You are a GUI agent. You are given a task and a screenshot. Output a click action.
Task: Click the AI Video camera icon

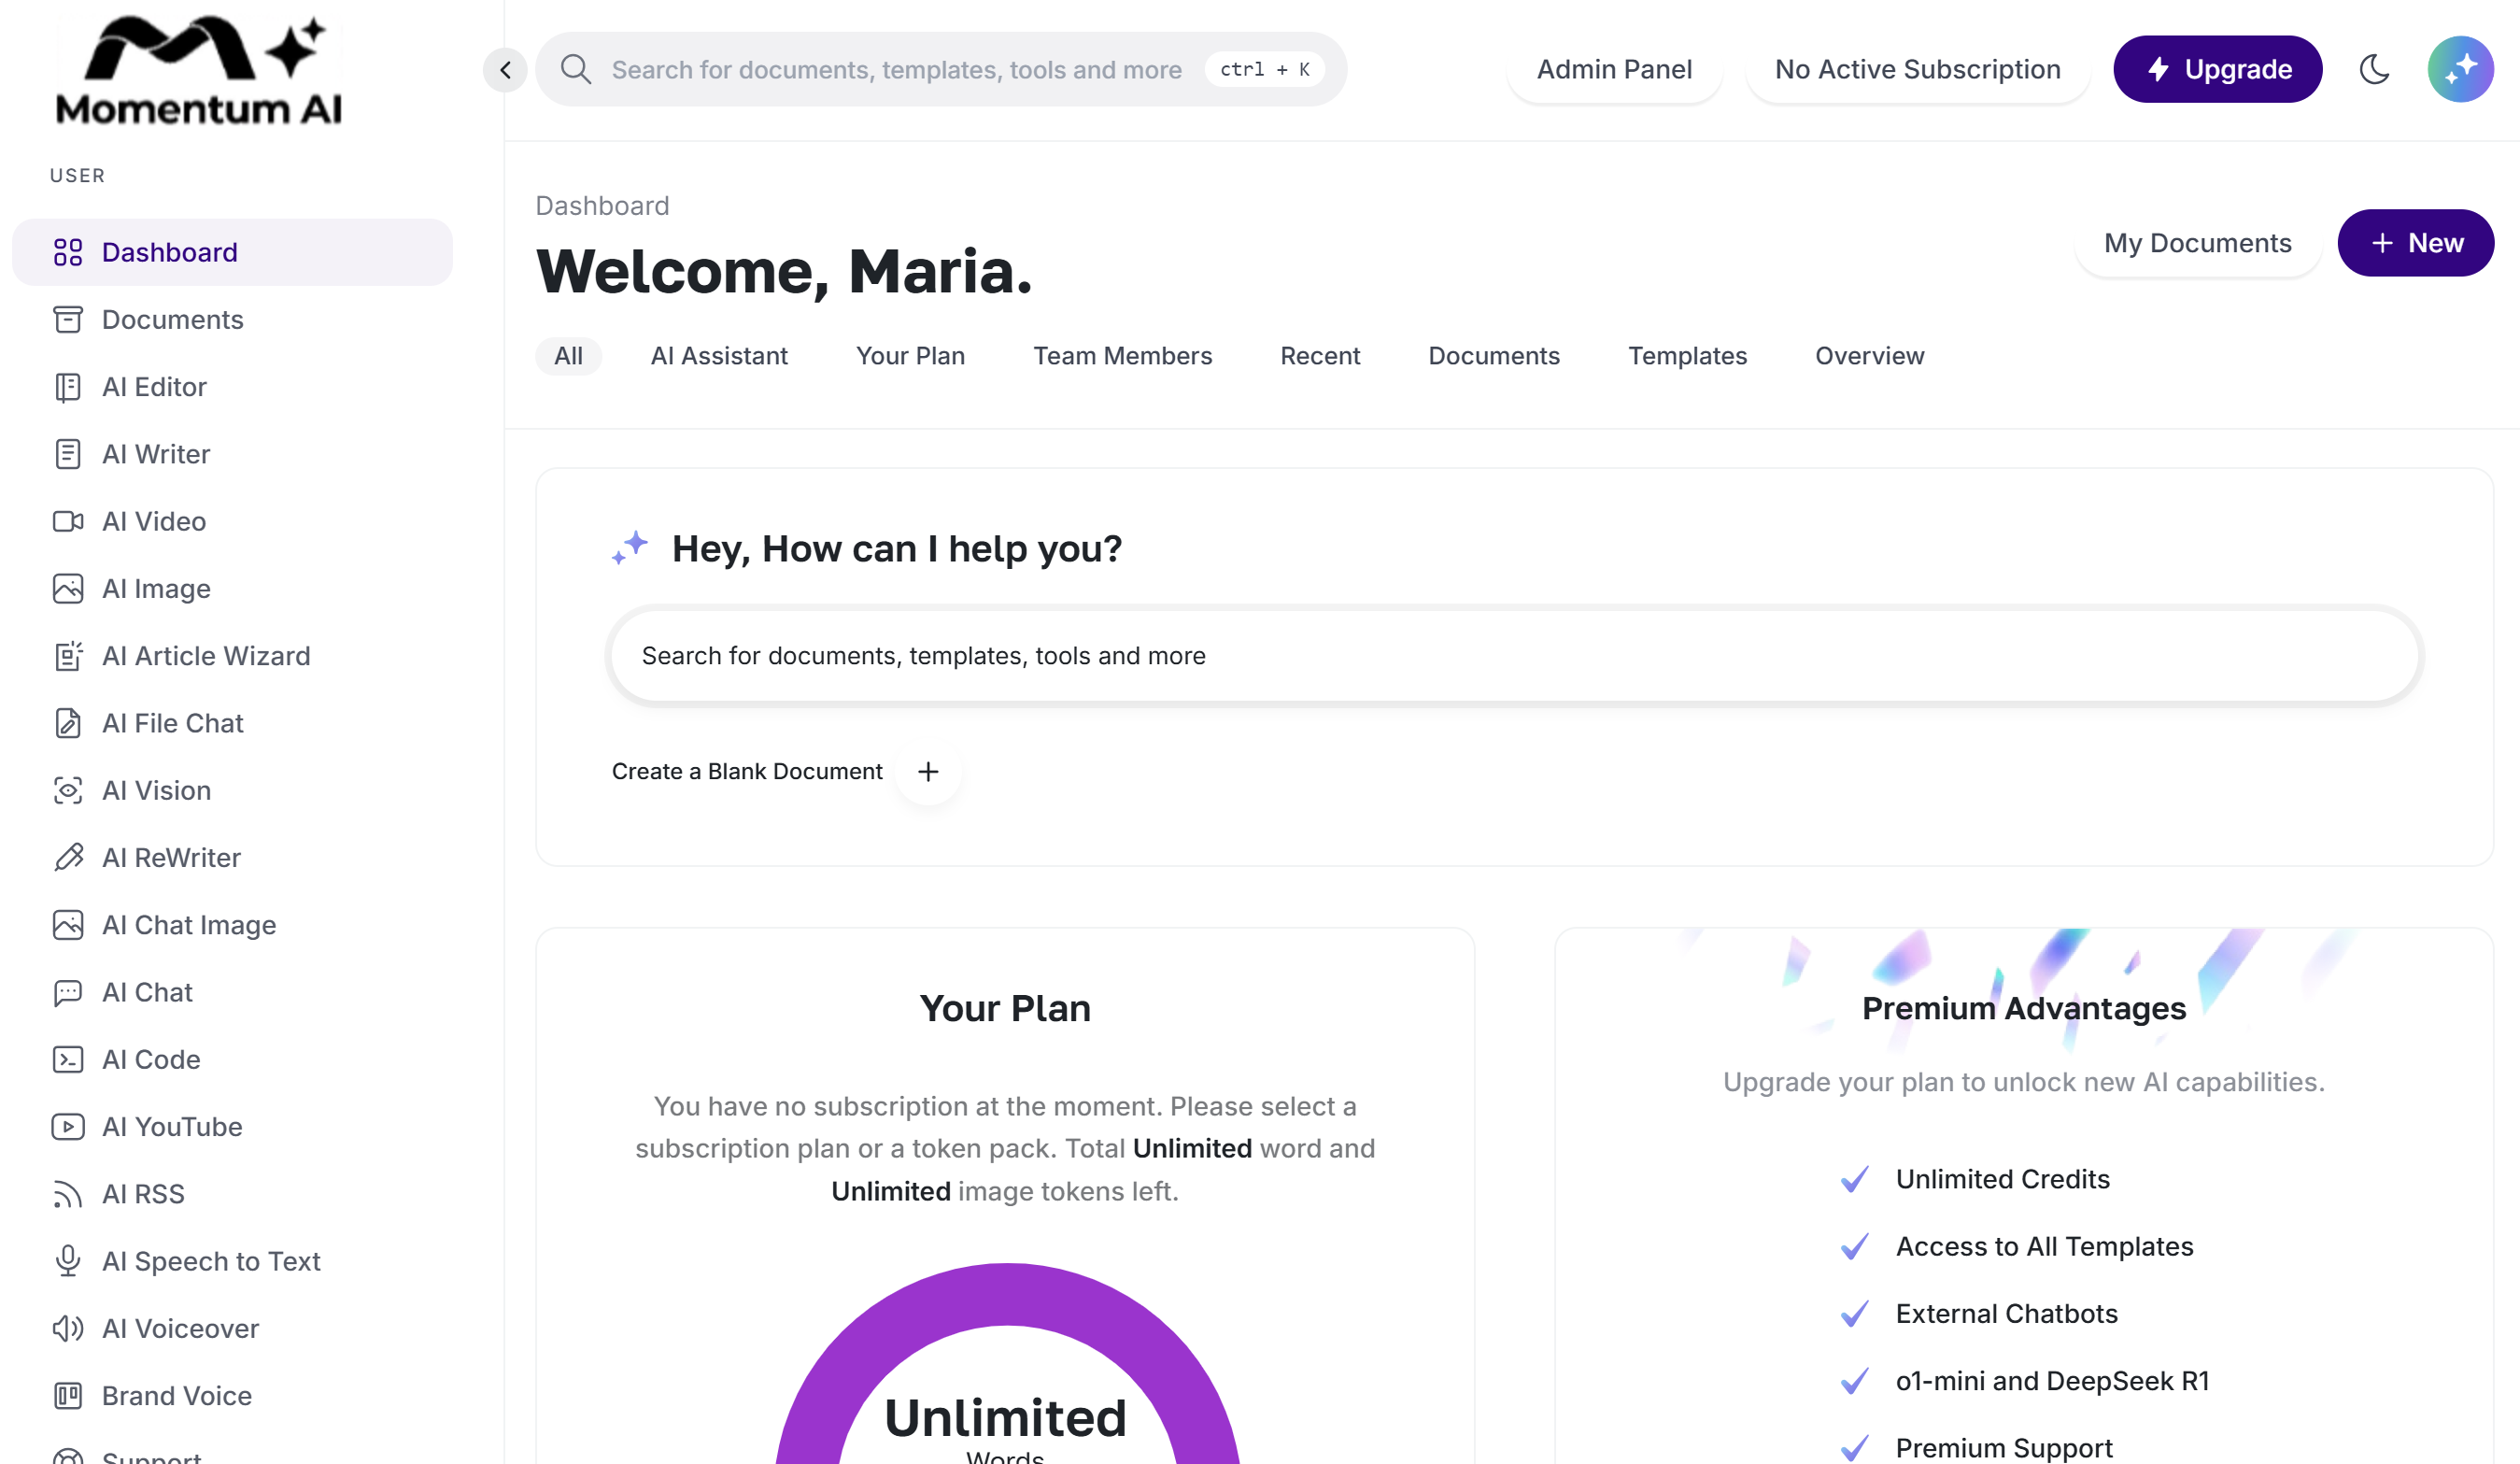point(67,521)
